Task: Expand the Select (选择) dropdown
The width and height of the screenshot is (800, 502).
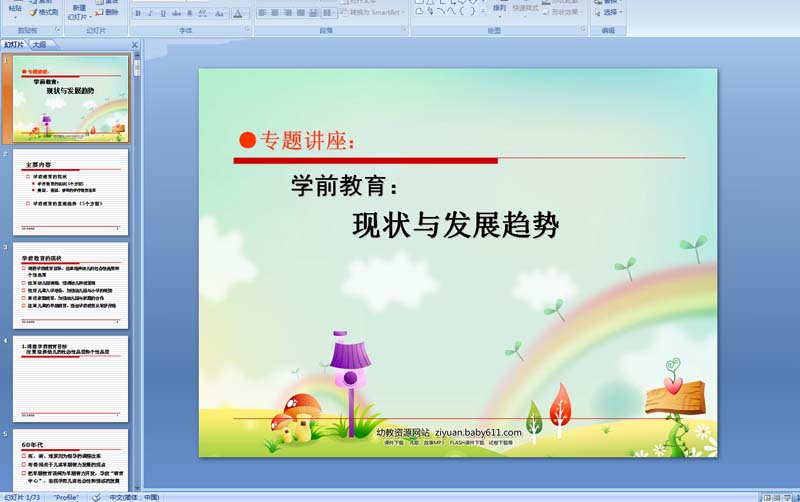Action: click(x=610, y=13)
